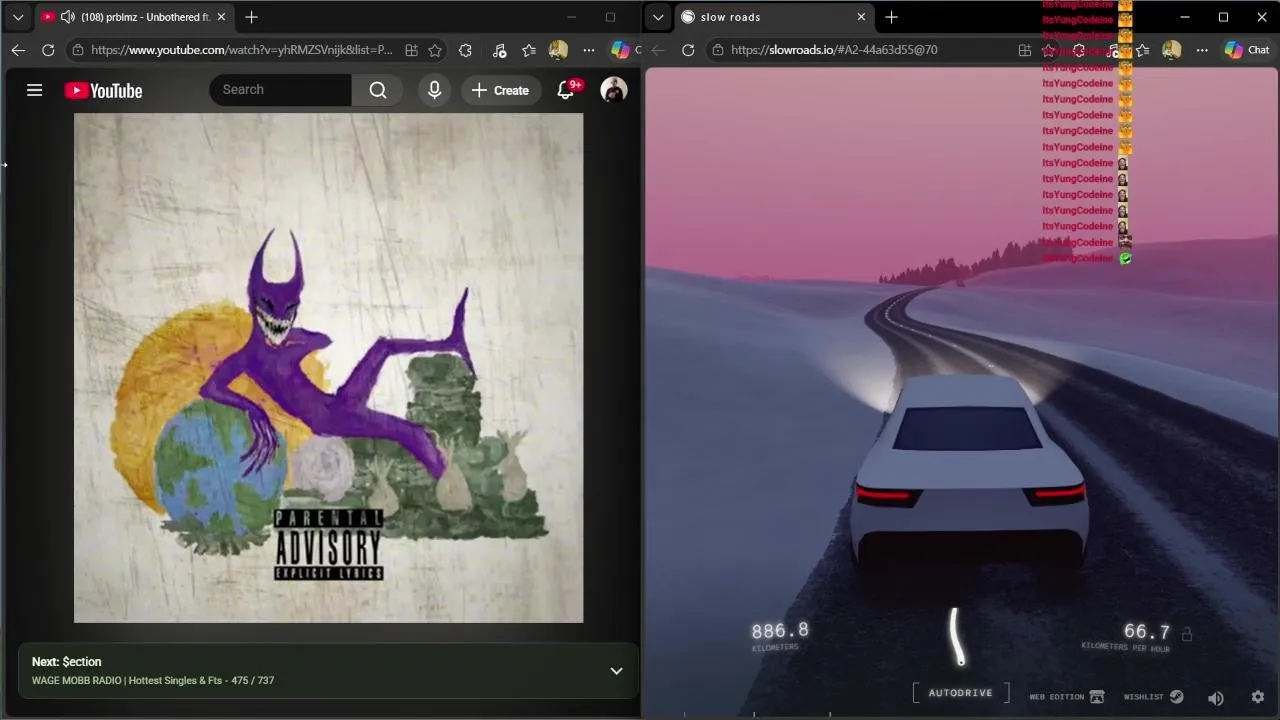The image size is (1280, 720).
Task: Go to YouTube home via logo
Action: click(104, 90)
